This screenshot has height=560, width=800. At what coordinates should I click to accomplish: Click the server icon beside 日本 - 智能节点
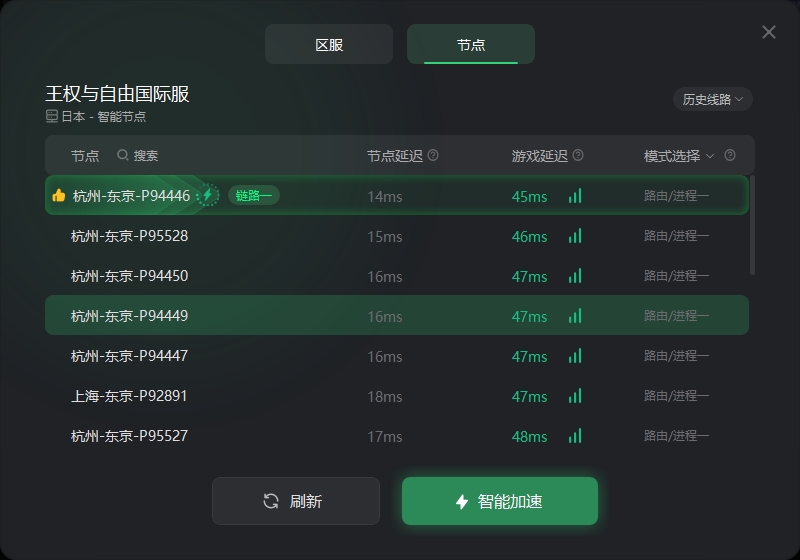point(52,116)
